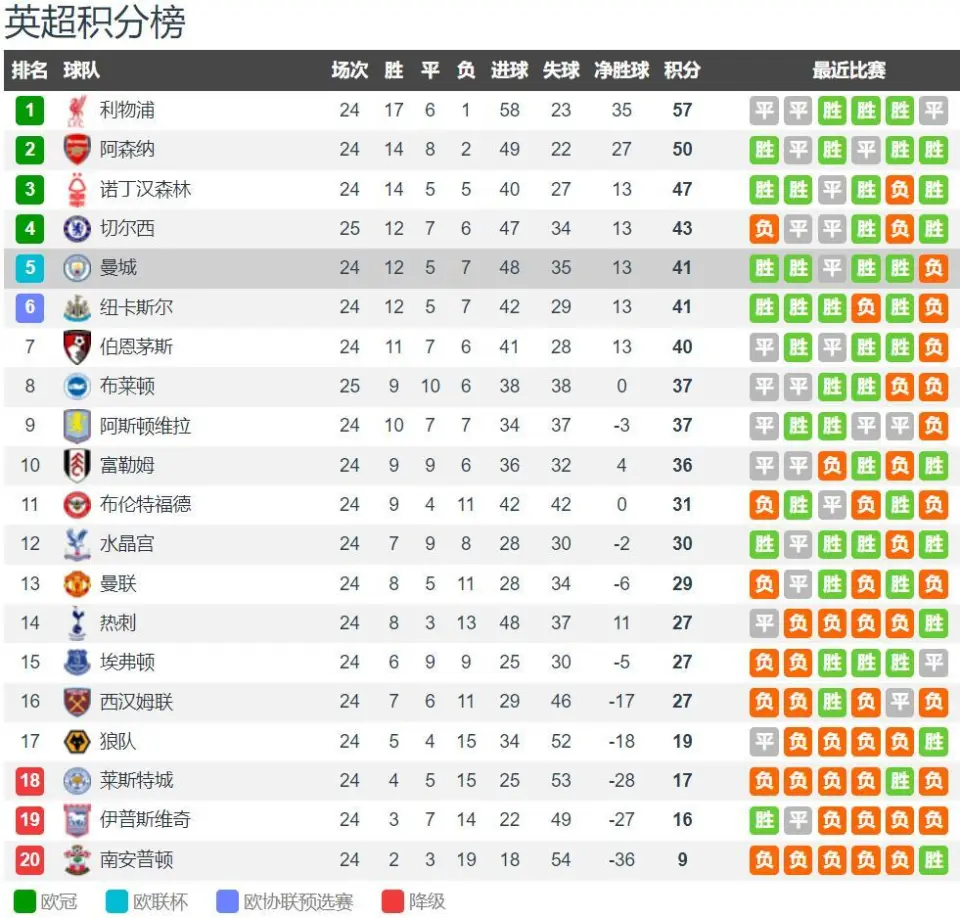Open team link 阿斯顿维拉
960x918 pixels.
pos(145,426)
